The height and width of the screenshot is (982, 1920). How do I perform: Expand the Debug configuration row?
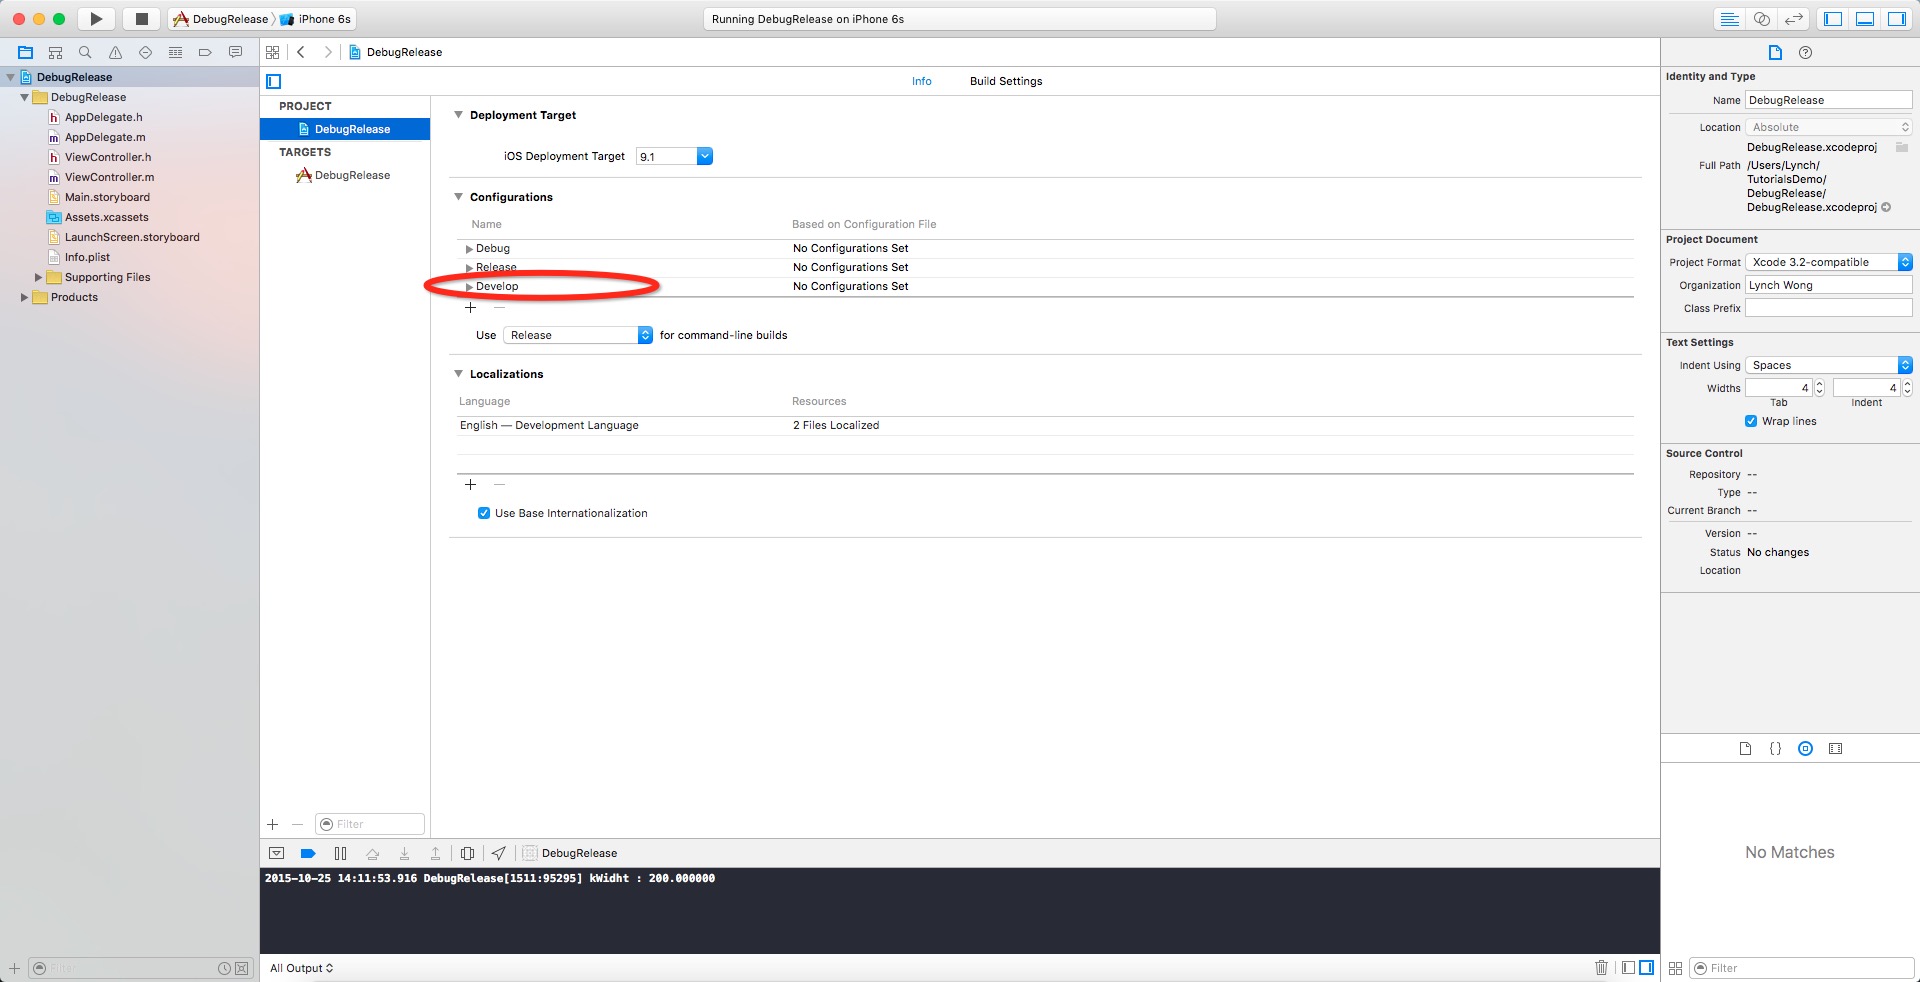point(469,249)
